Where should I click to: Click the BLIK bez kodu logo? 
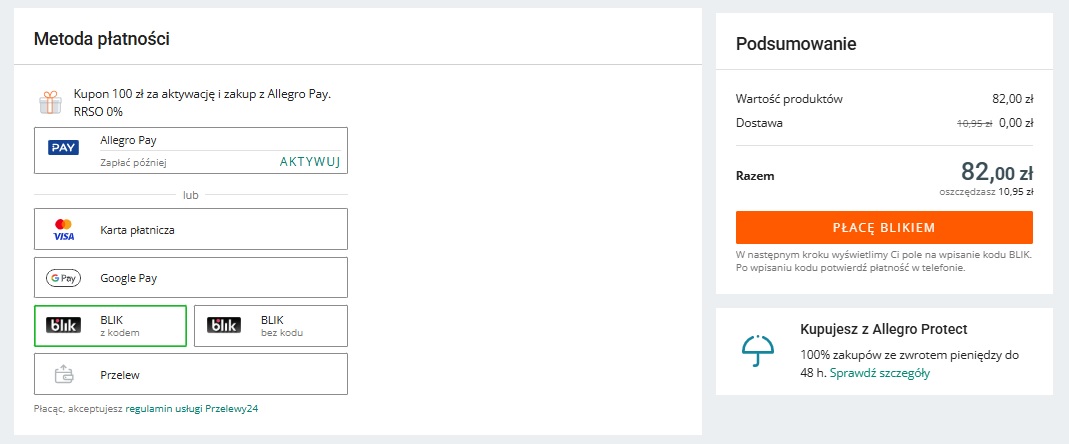tap(223, 325)
